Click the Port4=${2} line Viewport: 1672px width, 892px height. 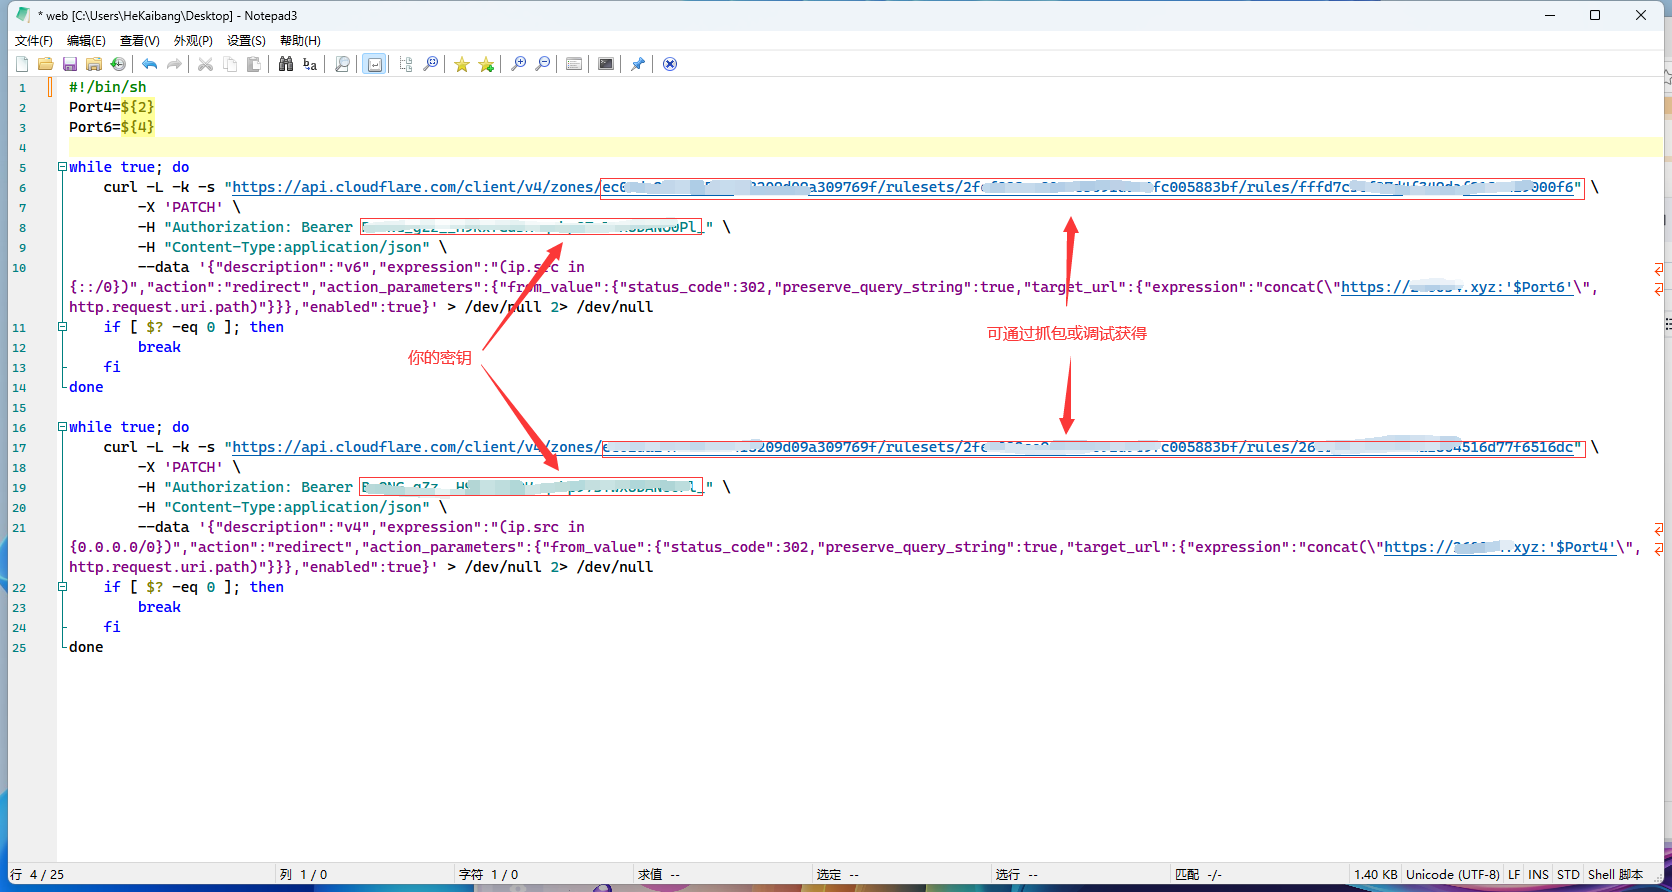(x=111, y=107)
